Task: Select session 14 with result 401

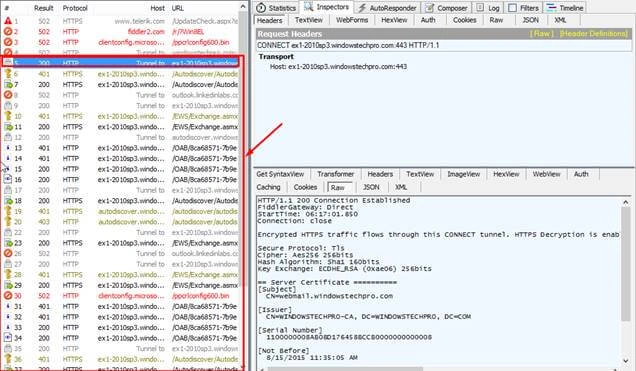Action: (x=120, y=158)
